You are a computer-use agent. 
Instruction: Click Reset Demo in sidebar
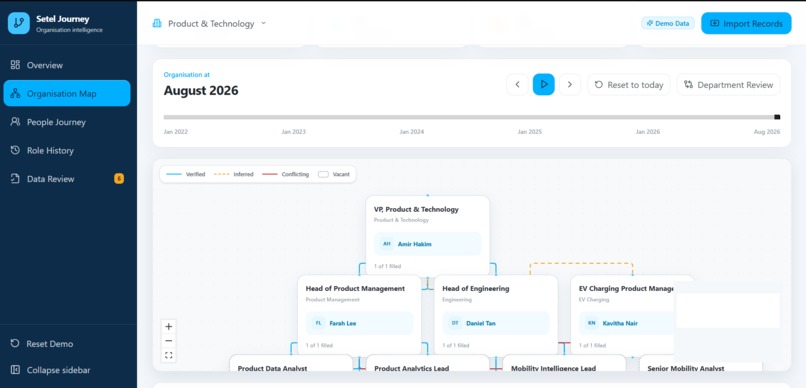coord(67,344)
